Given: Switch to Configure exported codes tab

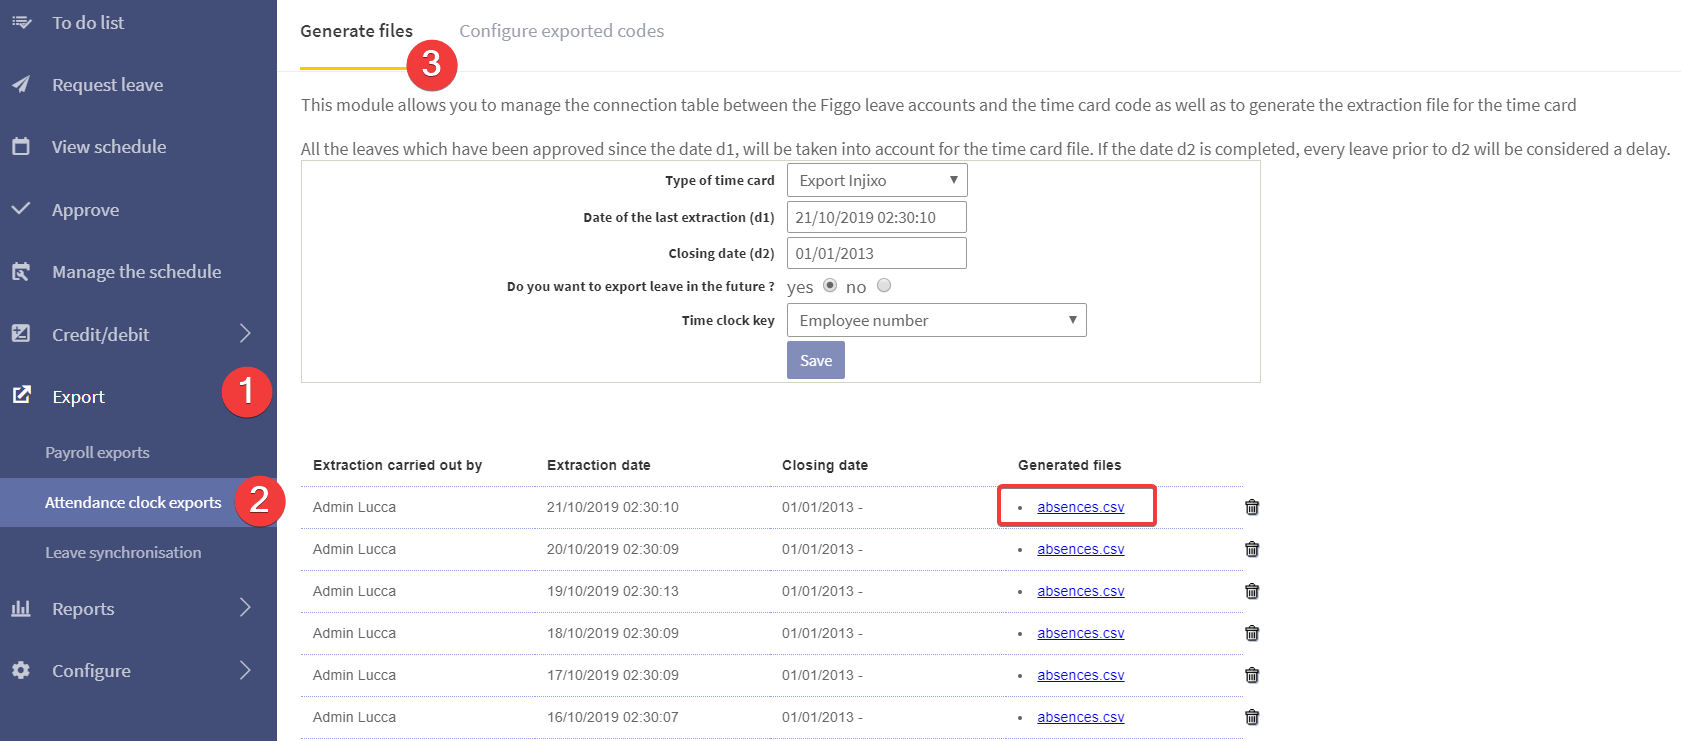Looking at the screenshot, I should coord(562,31).
